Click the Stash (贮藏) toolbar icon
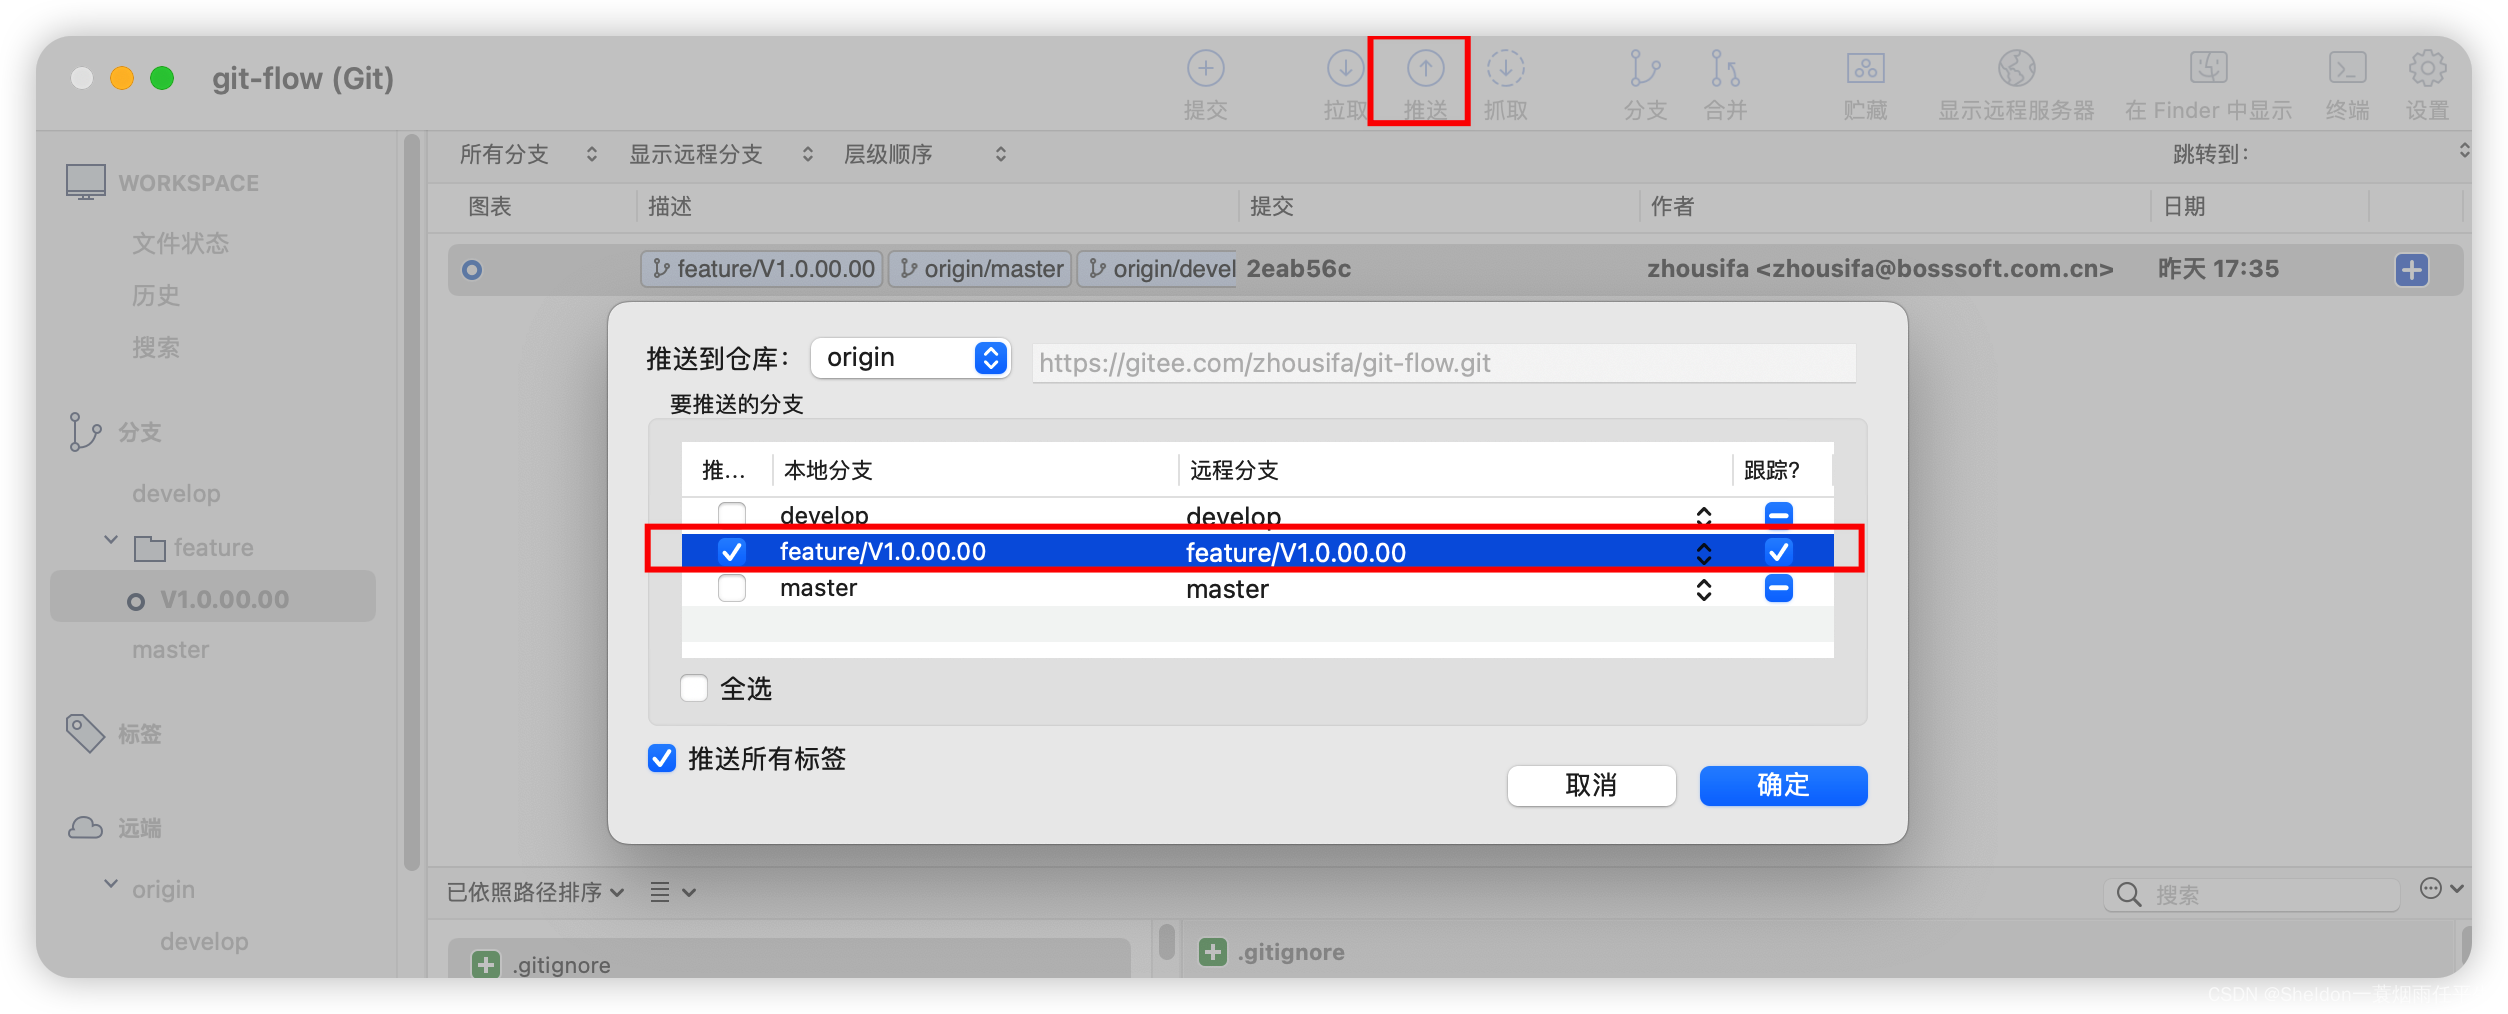This screenshot has width=2508, height=1014. tap(1865, 69)
